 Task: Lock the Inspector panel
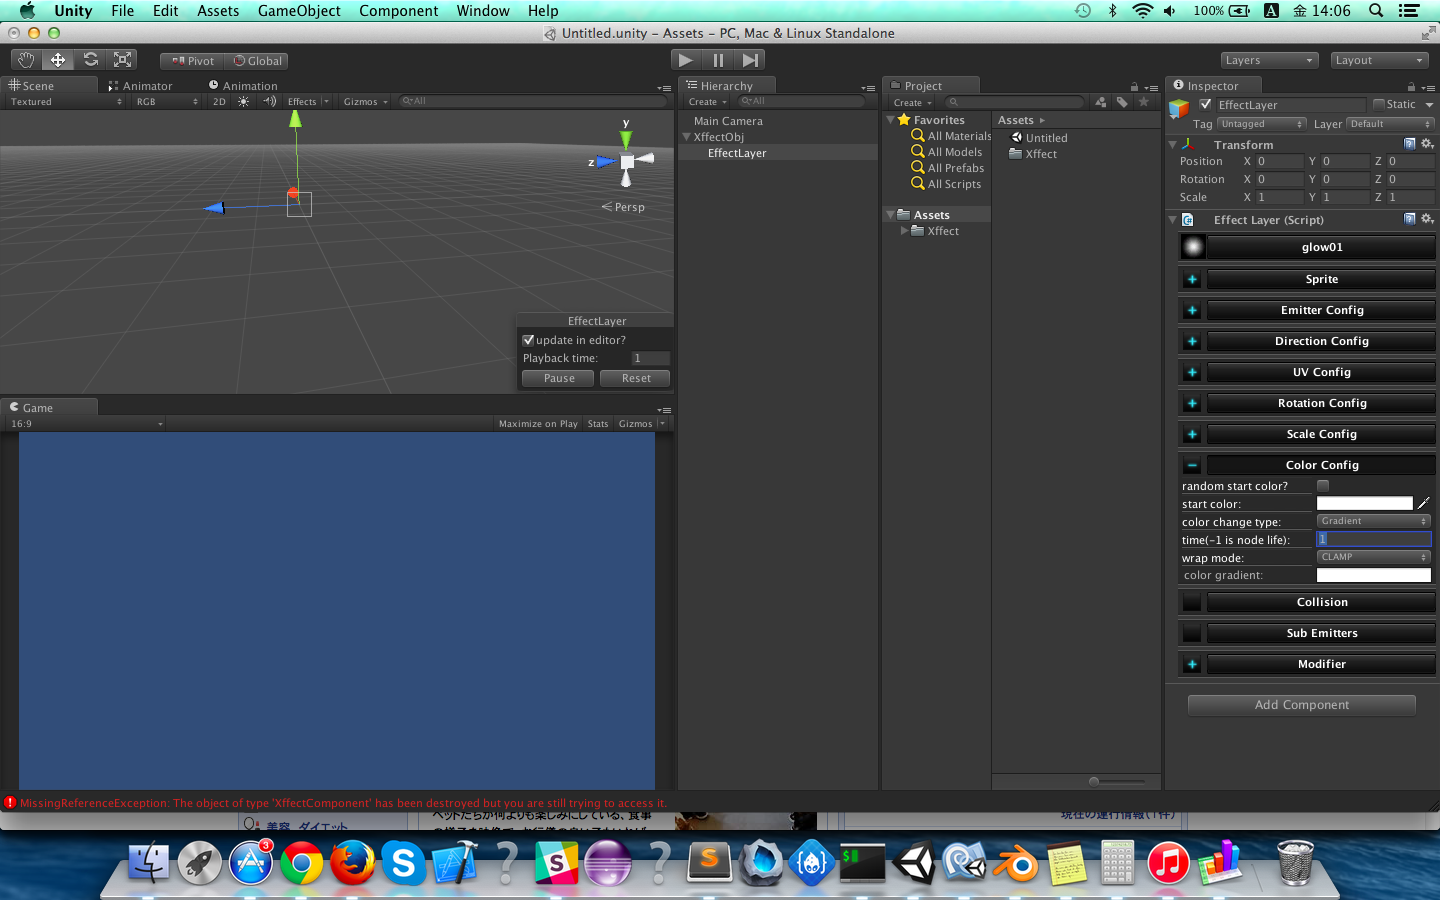pos(1411,87)
